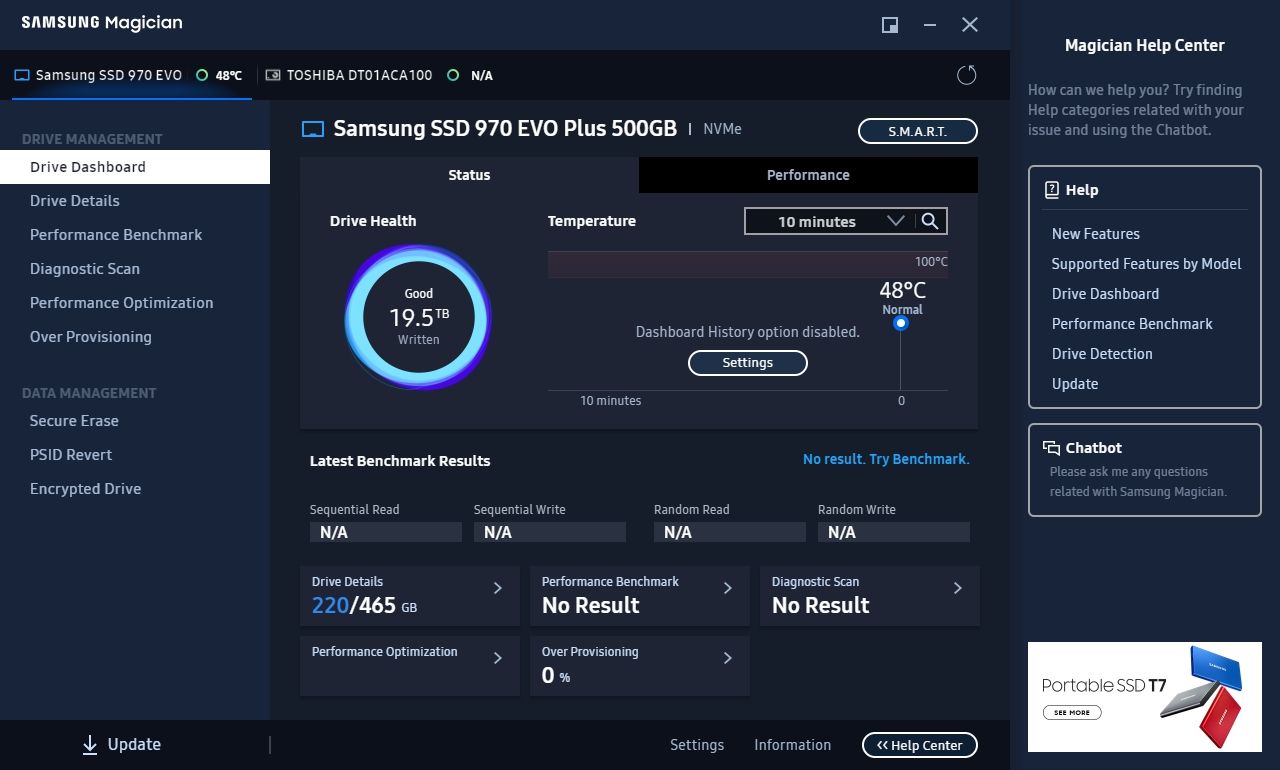This screenshot has width=1280, height=770.
Task: Select Secure Erase in the sidebar
Action: tap(75, 420)
